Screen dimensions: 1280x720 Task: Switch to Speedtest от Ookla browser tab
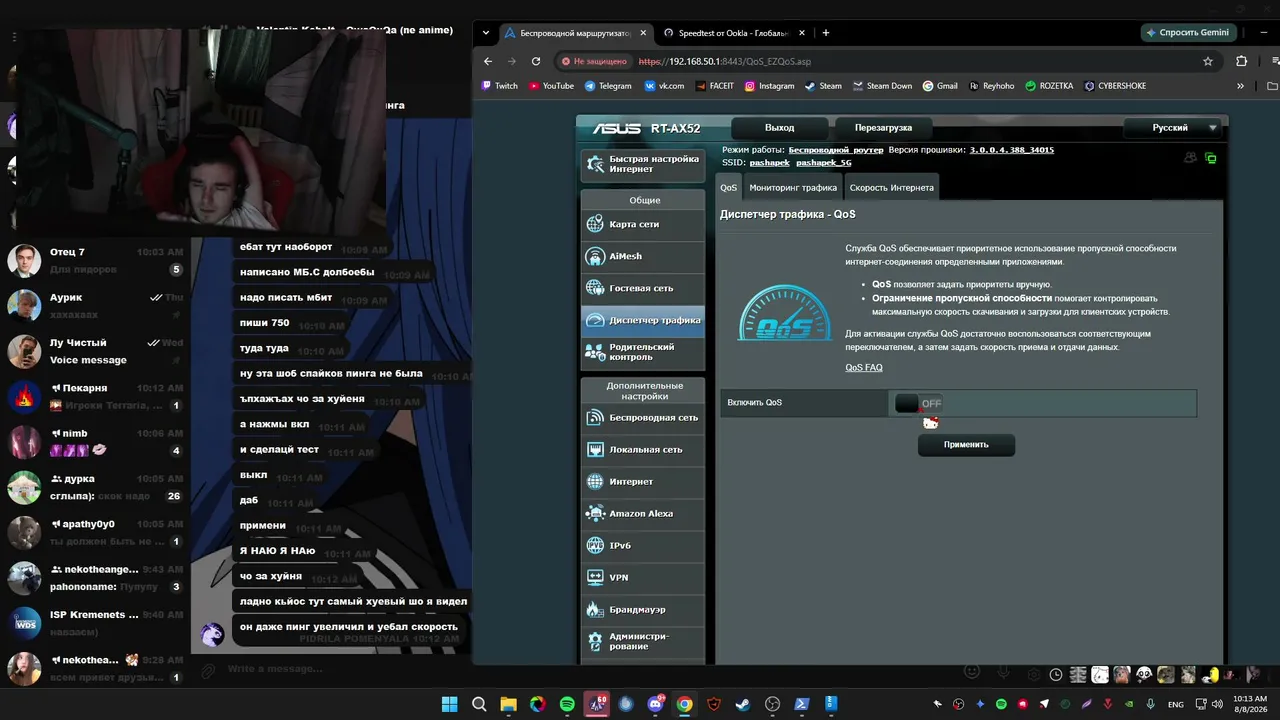point(735,32)
